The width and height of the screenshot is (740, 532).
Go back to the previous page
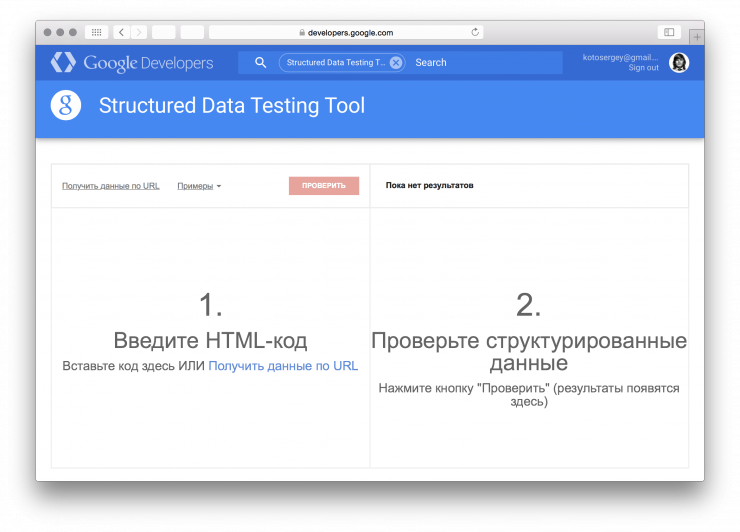[120, 32]
